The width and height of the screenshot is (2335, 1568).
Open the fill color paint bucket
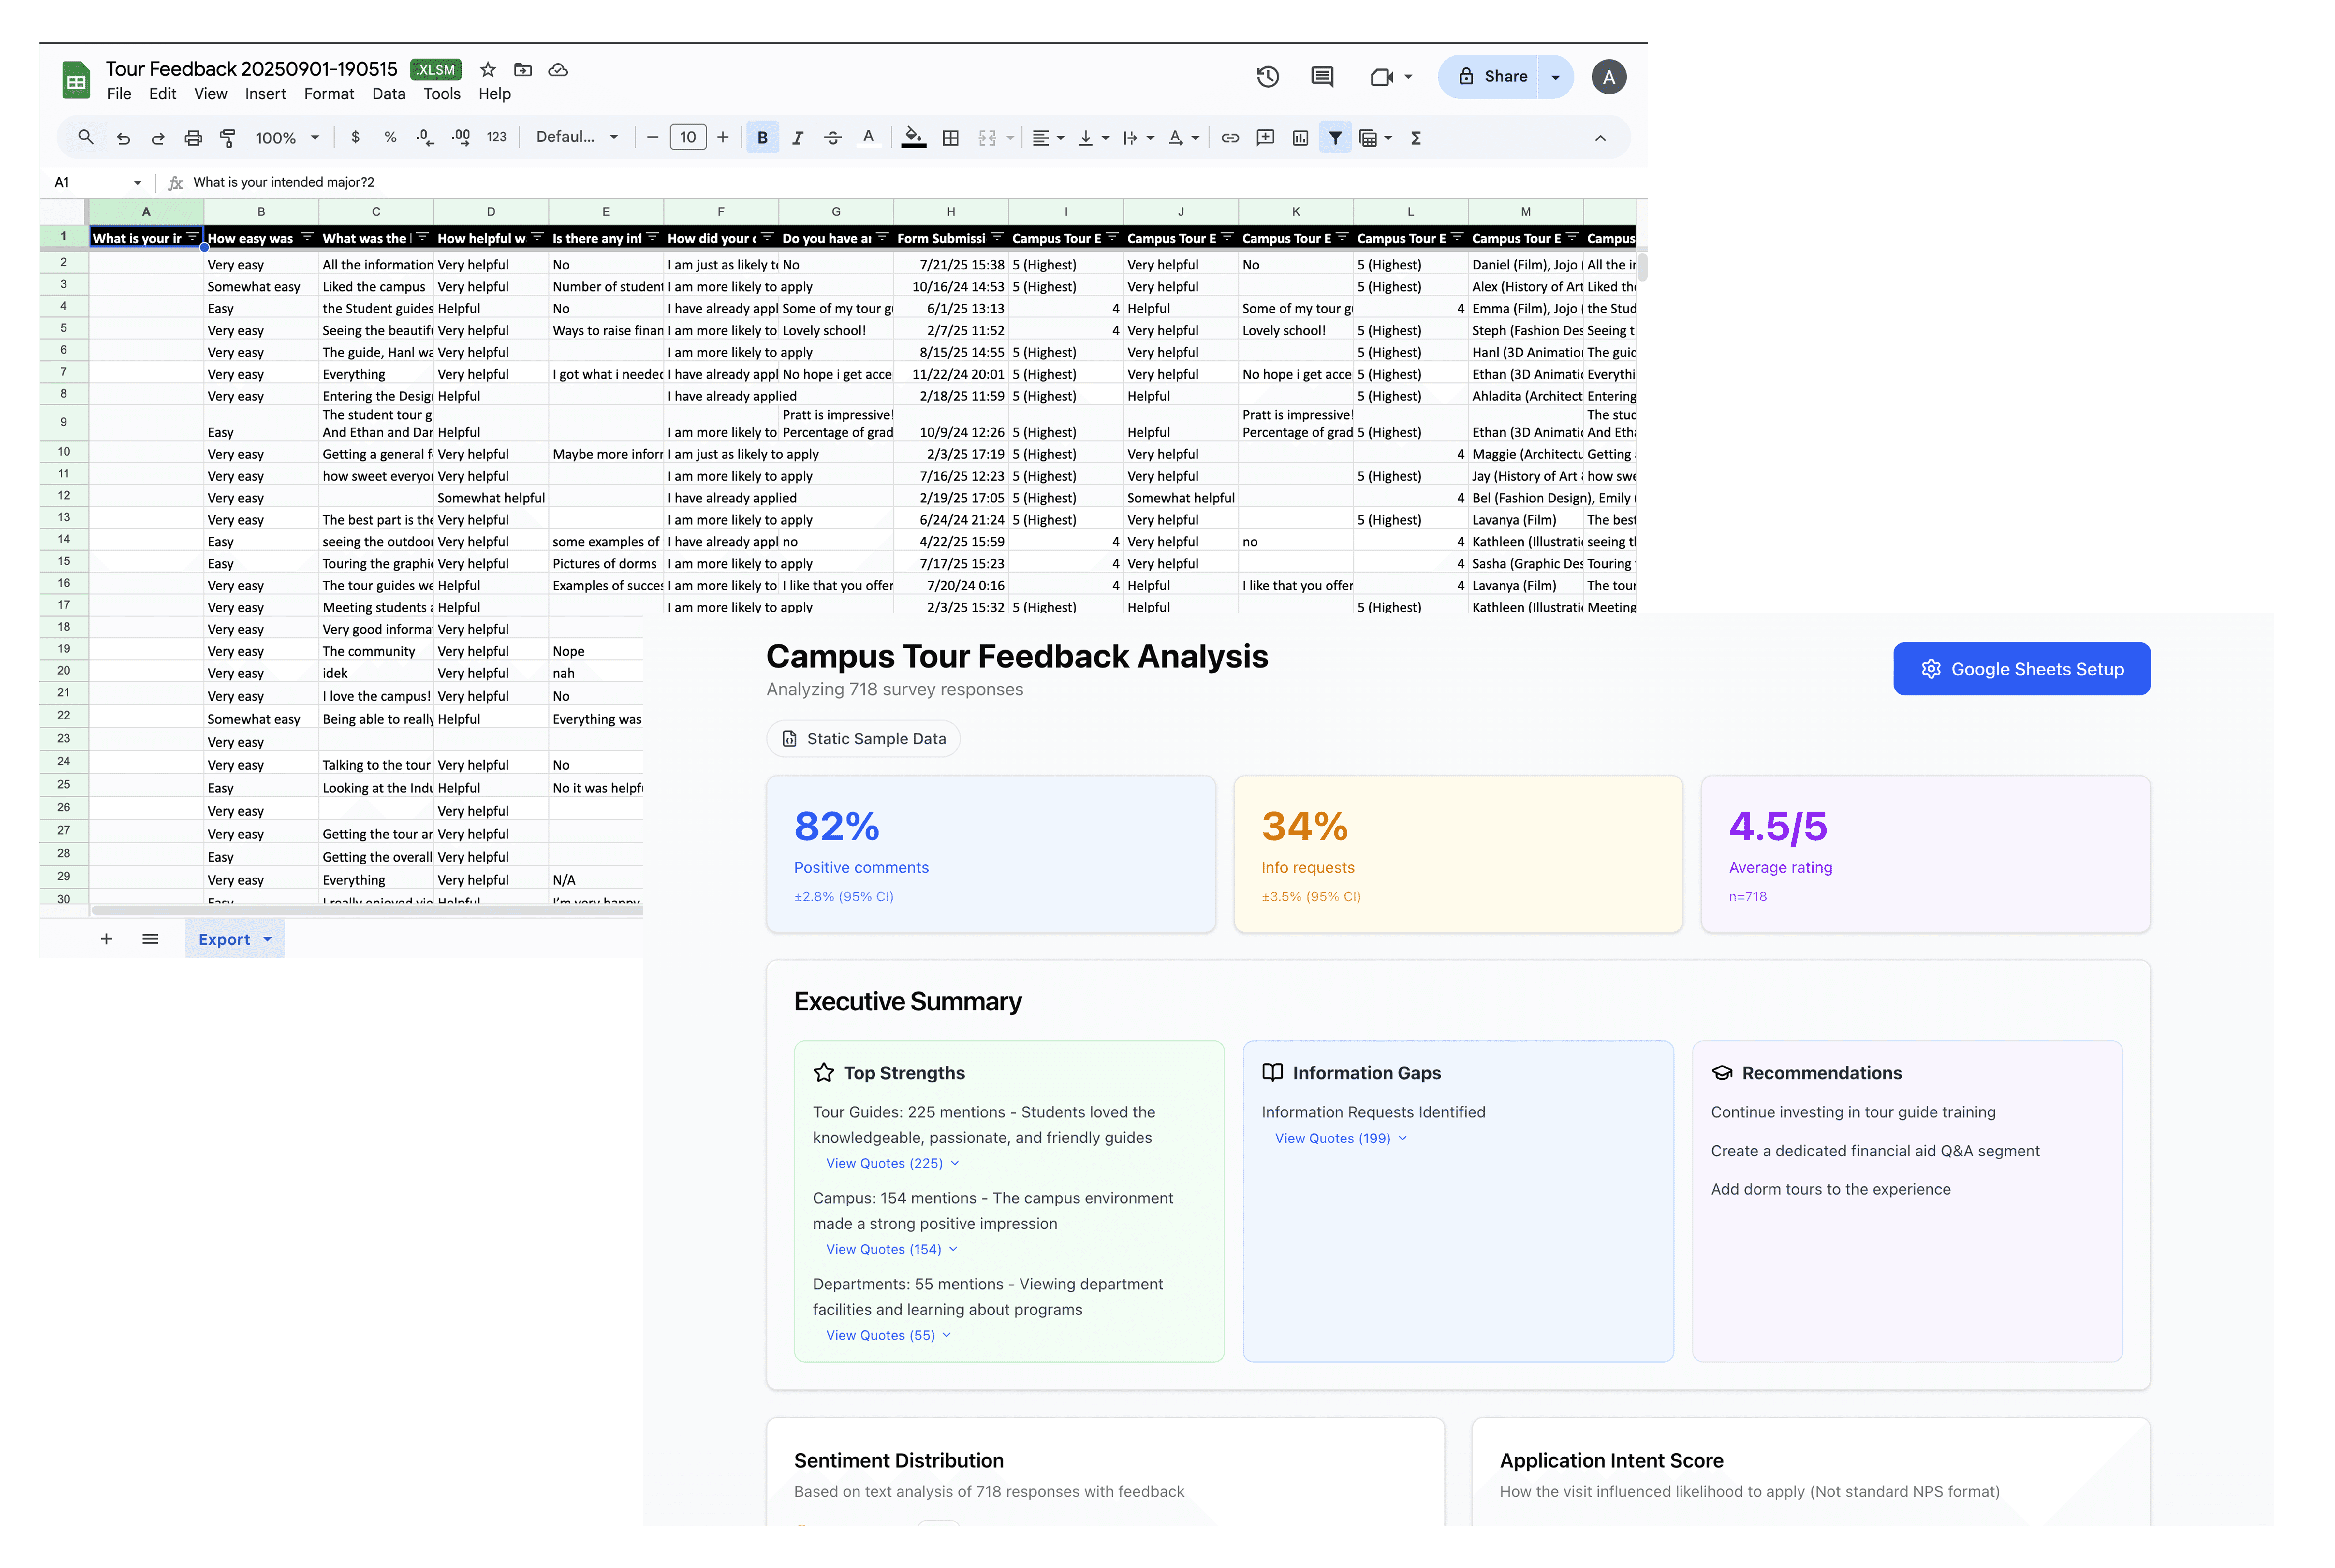(x=913, y=137)
